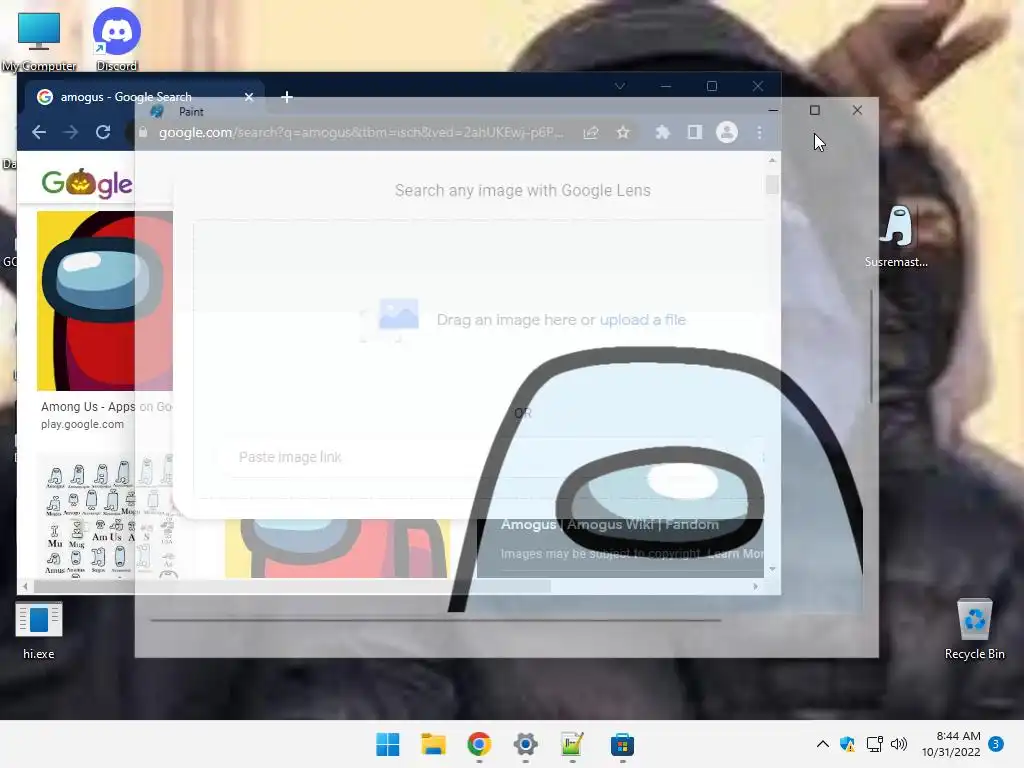Open Chrome tab search chevron
Viewport: 1024px width, 768px height.
pos(620,86)
